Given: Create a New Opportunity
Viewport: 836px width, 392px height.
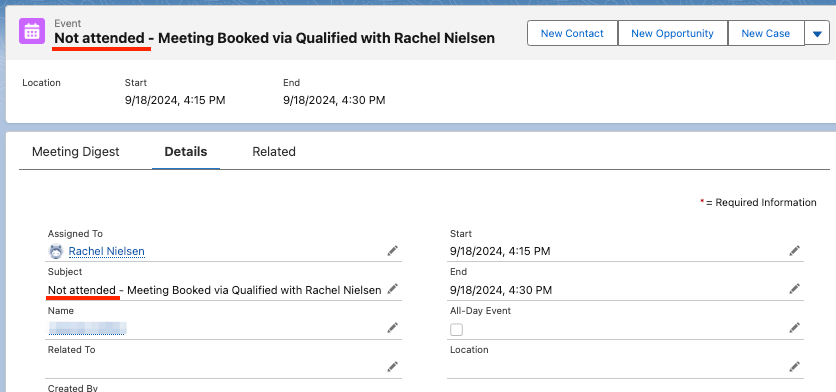Looking at the screenshot, I should coord(672,34).
